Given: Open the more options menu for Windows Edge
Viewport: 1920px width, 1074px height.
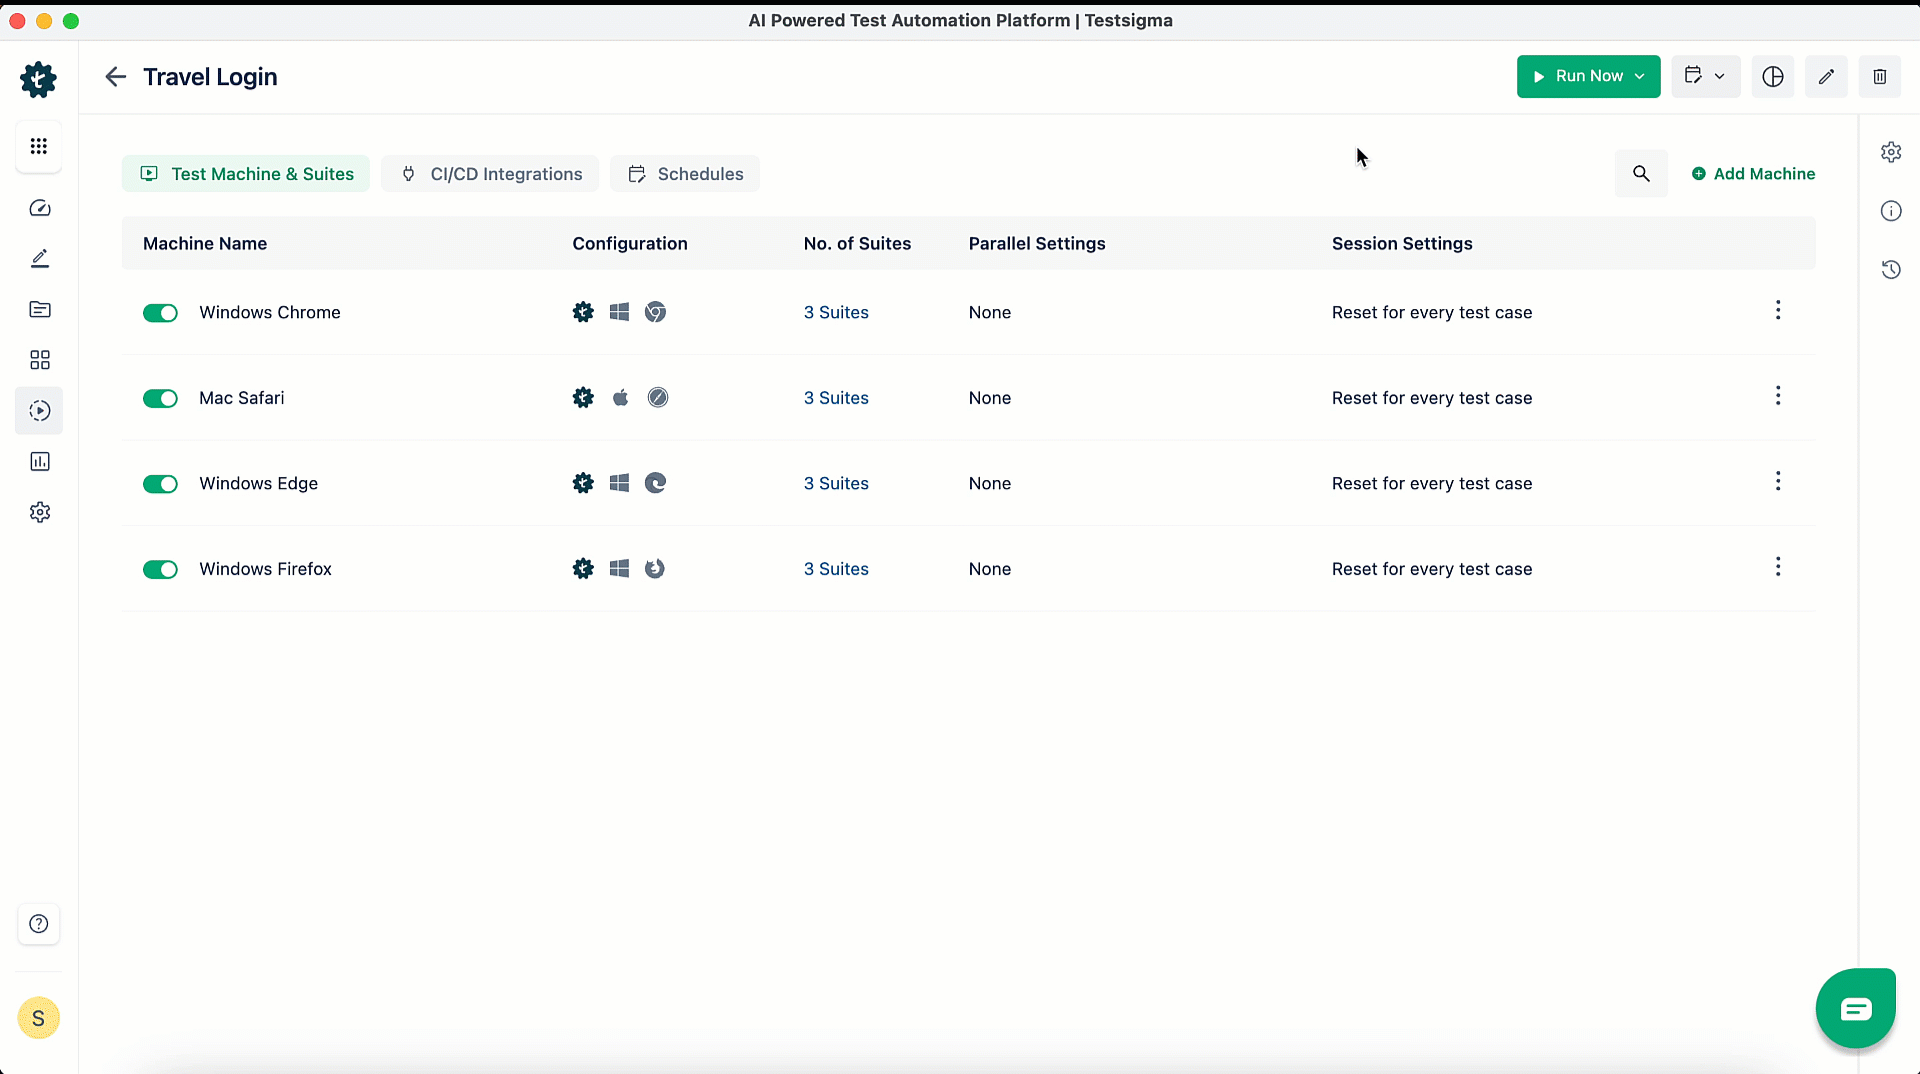Looking at the screenshot, I should click(1777, 481).
